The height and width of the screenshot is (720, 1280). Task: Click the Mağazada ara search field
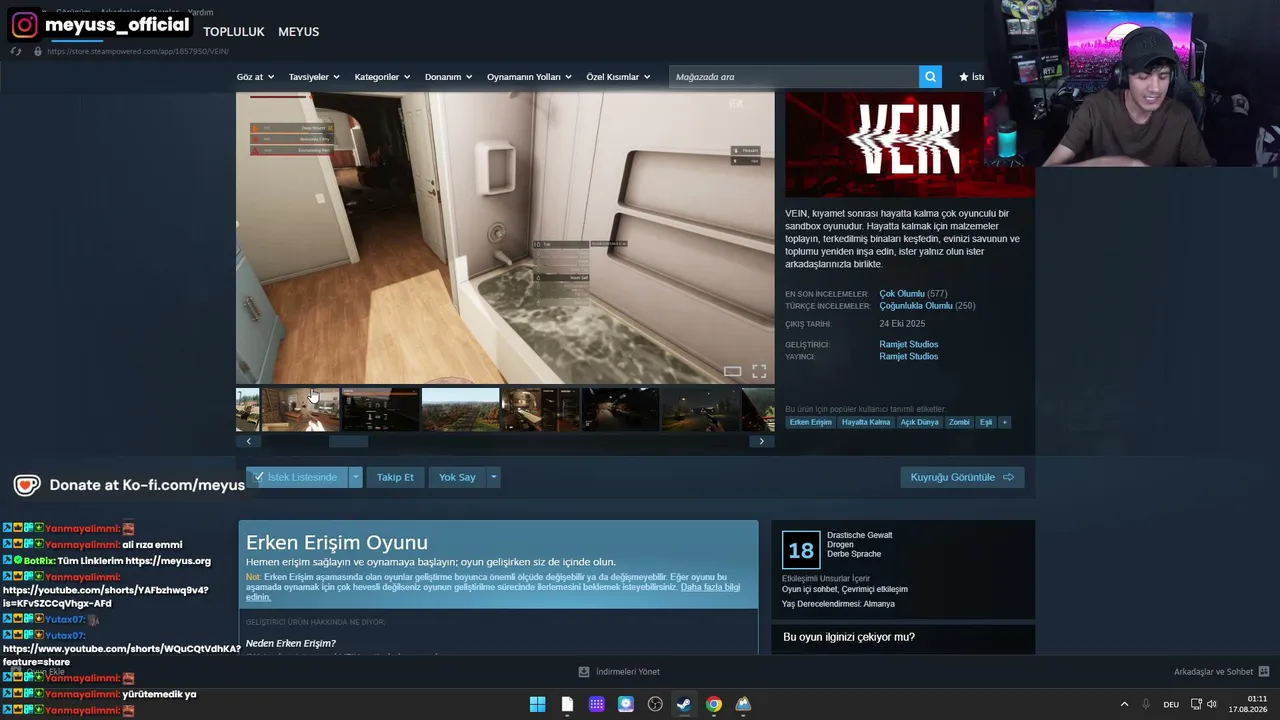[794, 77]
